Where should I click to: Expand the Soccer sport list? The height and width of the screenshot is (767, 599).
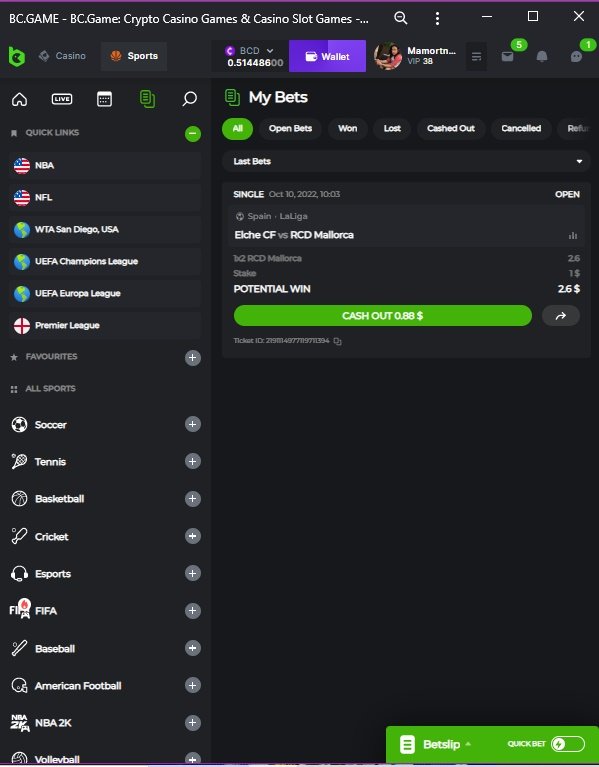(x=193, y=424)
